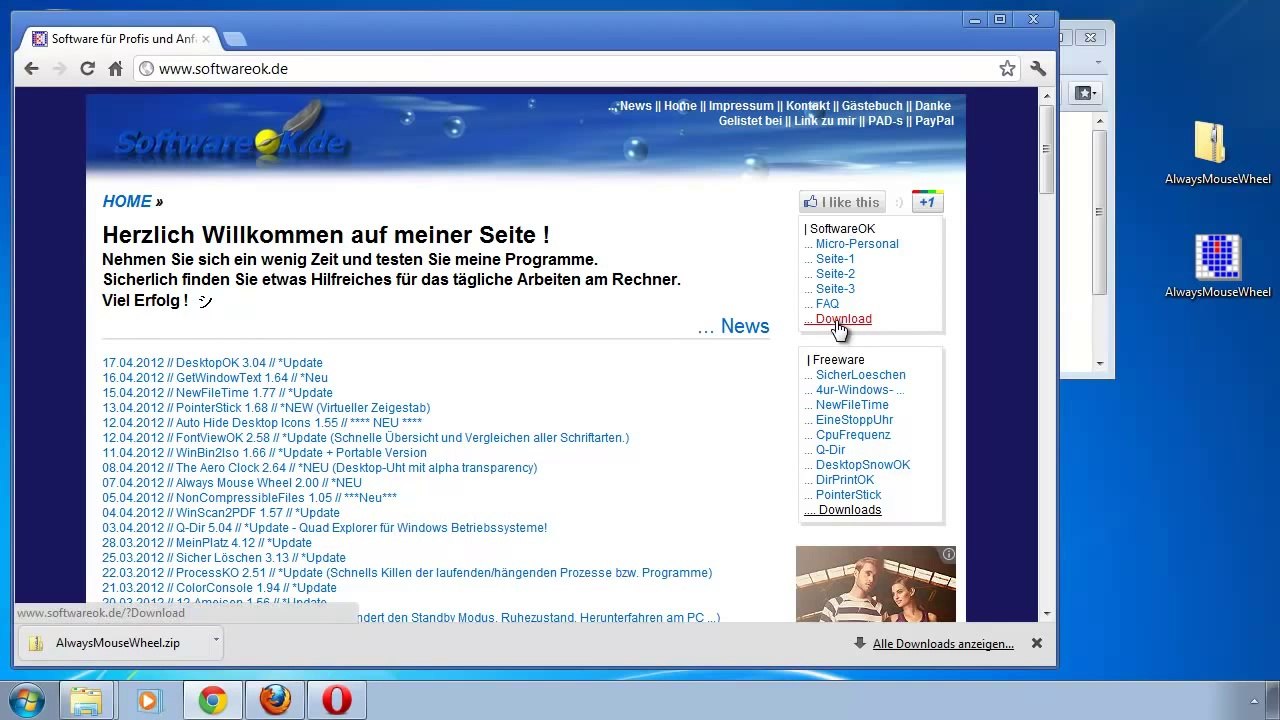Open Seite-2 in the sidebar
This screenshot has width=1280, height=720.
[835, 274]
